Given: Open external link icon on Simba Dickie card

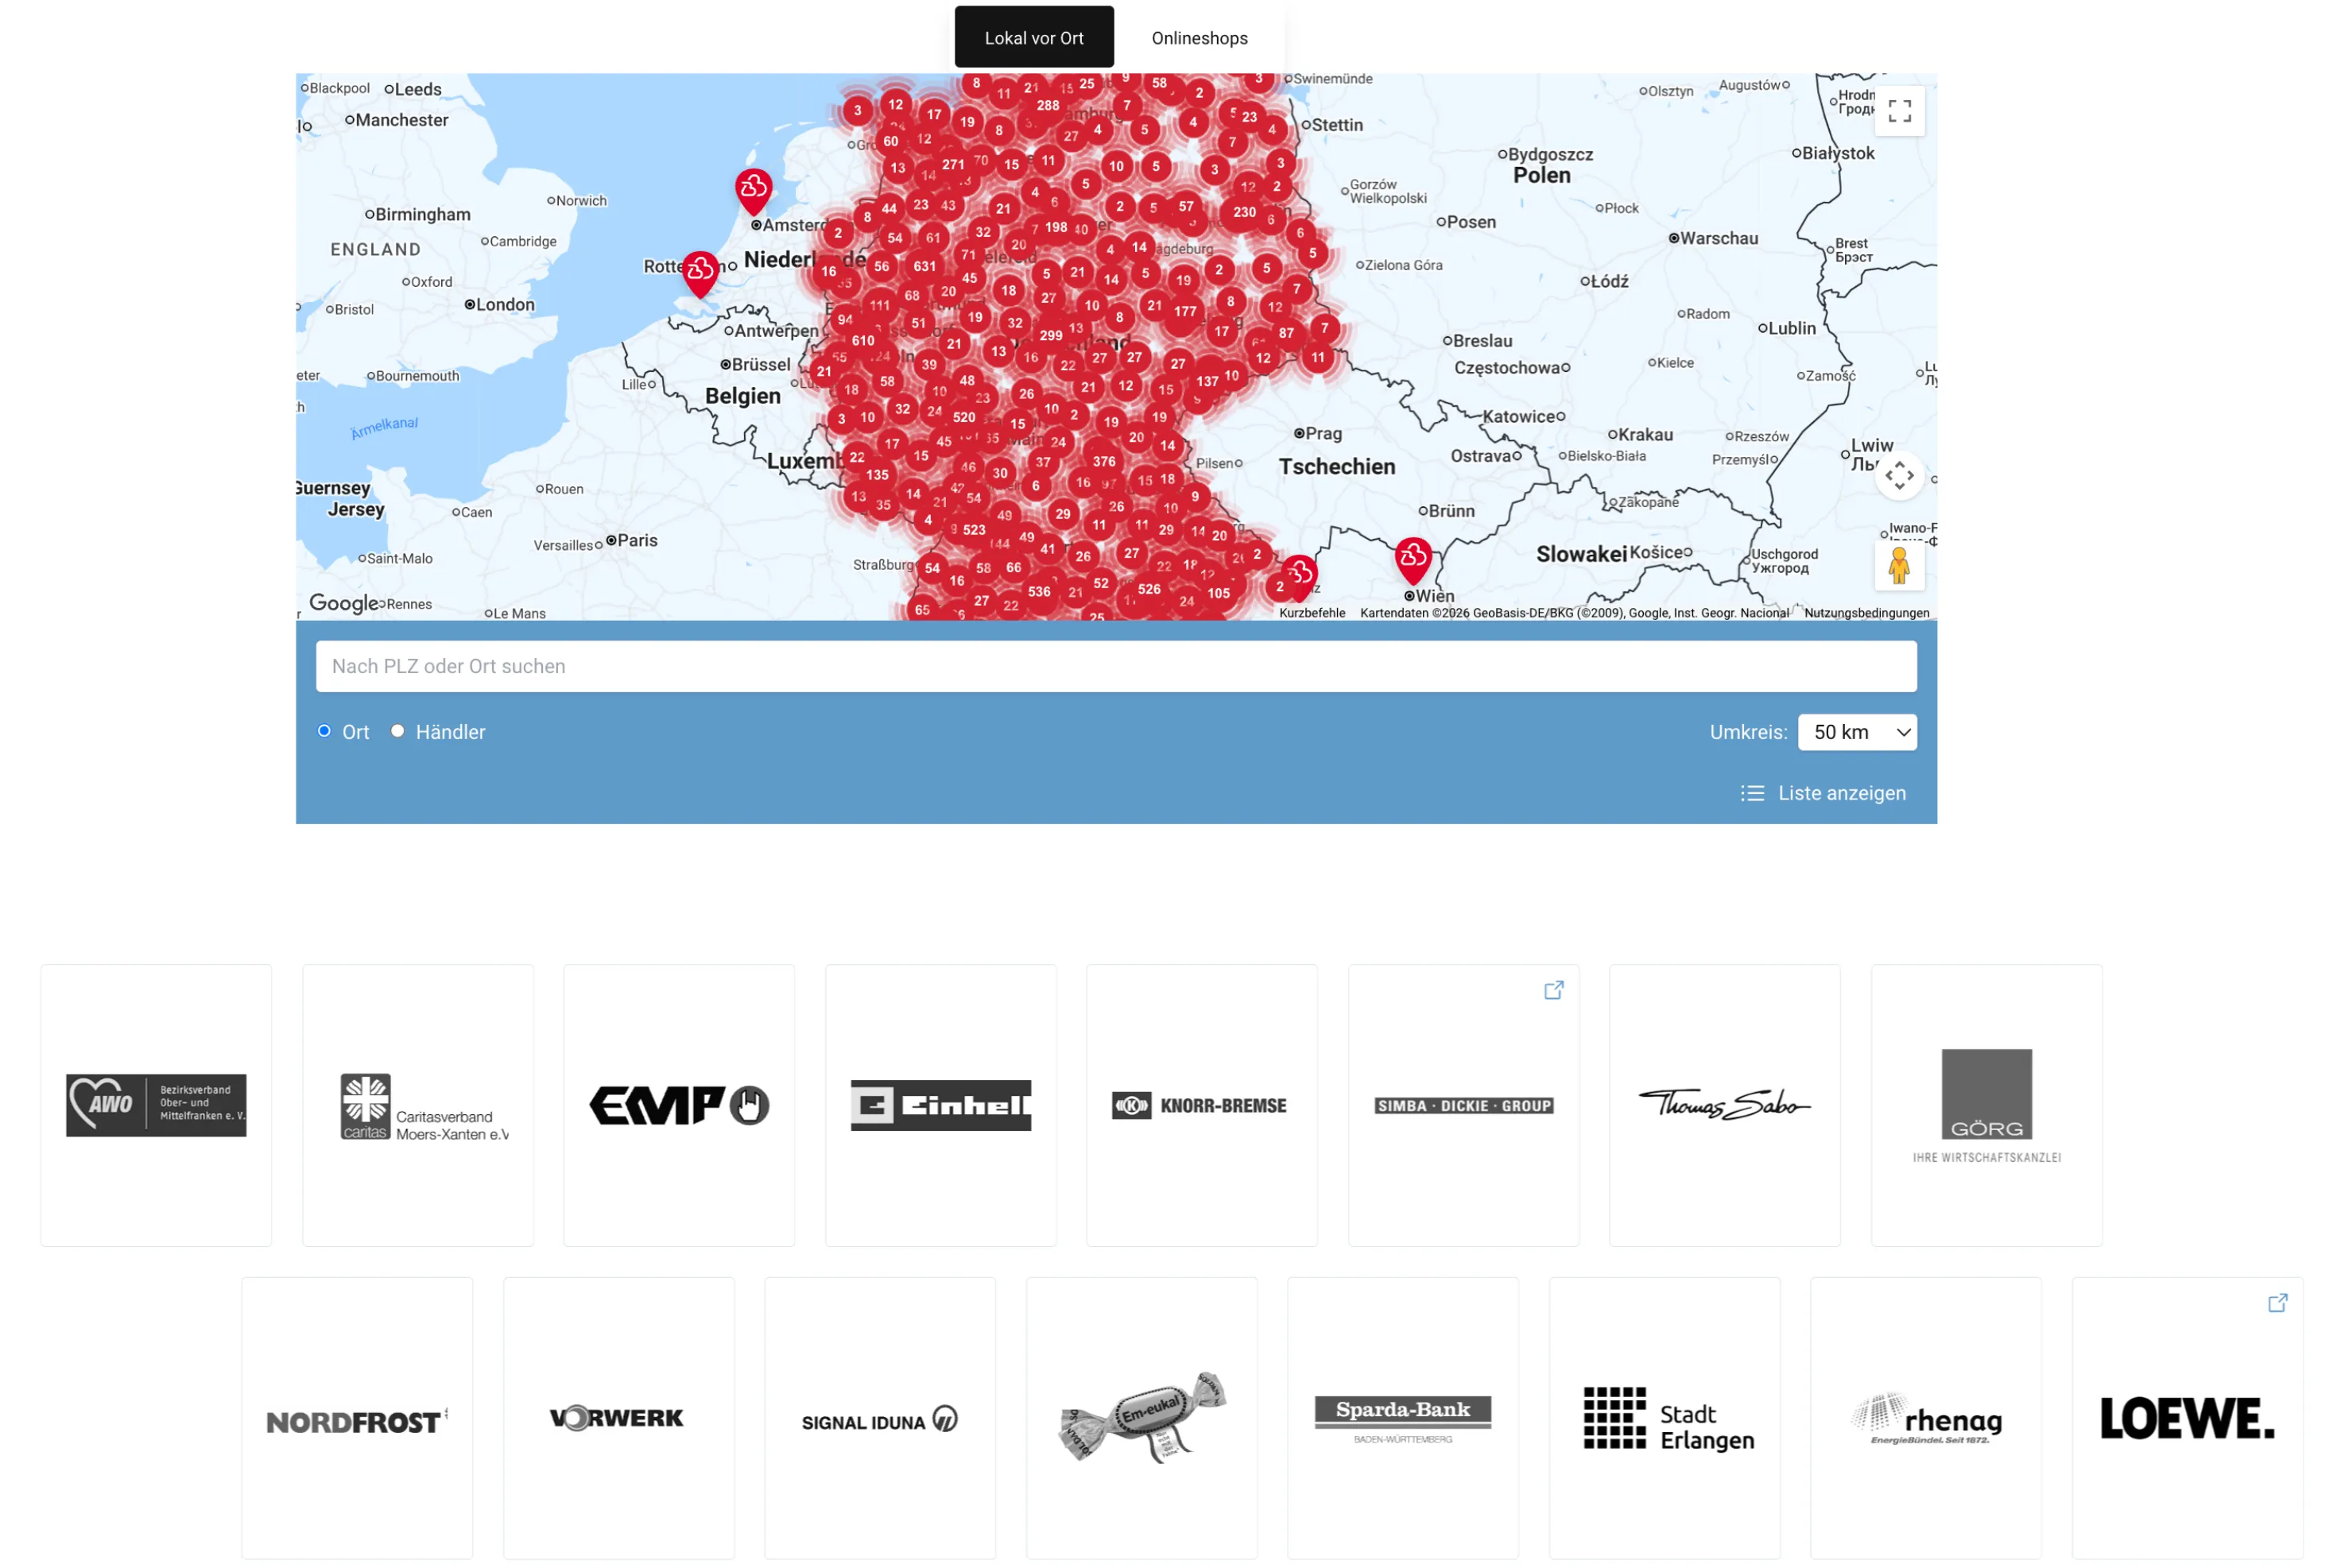Looking at the screenshot, I should click(1553, 990).
